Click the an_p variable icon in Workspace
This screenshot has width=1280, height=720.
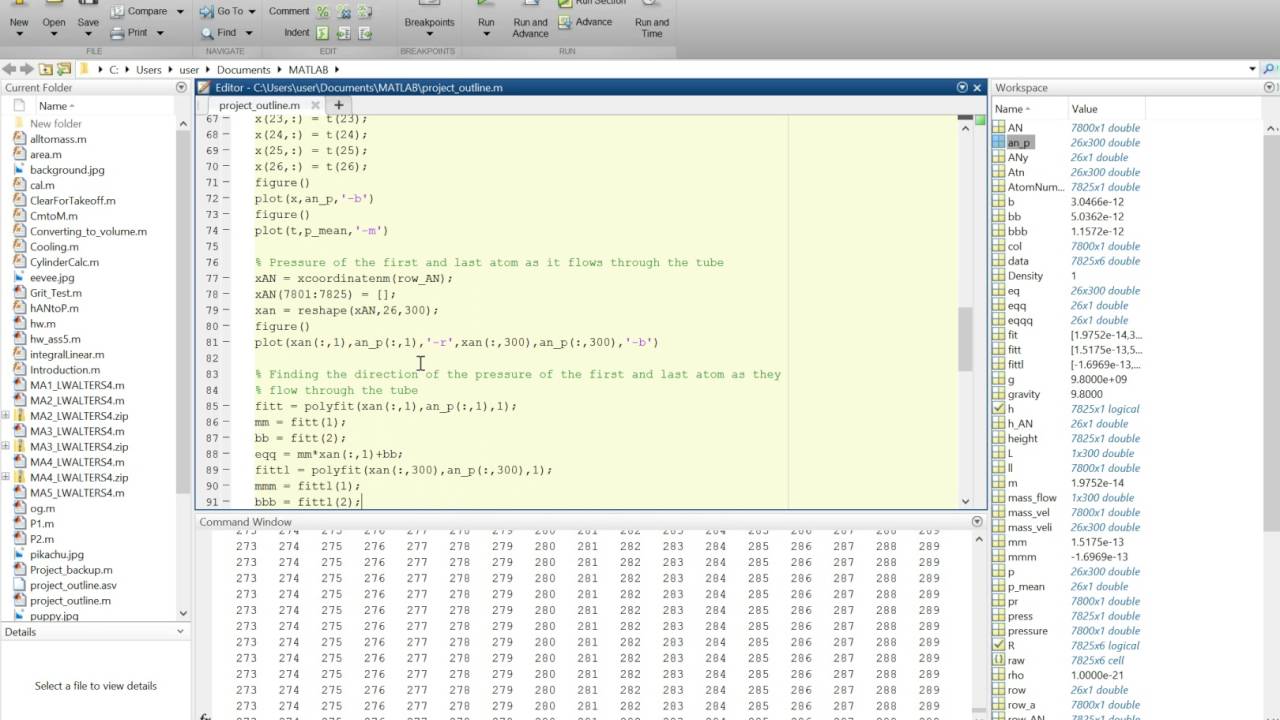coord(999,143)
